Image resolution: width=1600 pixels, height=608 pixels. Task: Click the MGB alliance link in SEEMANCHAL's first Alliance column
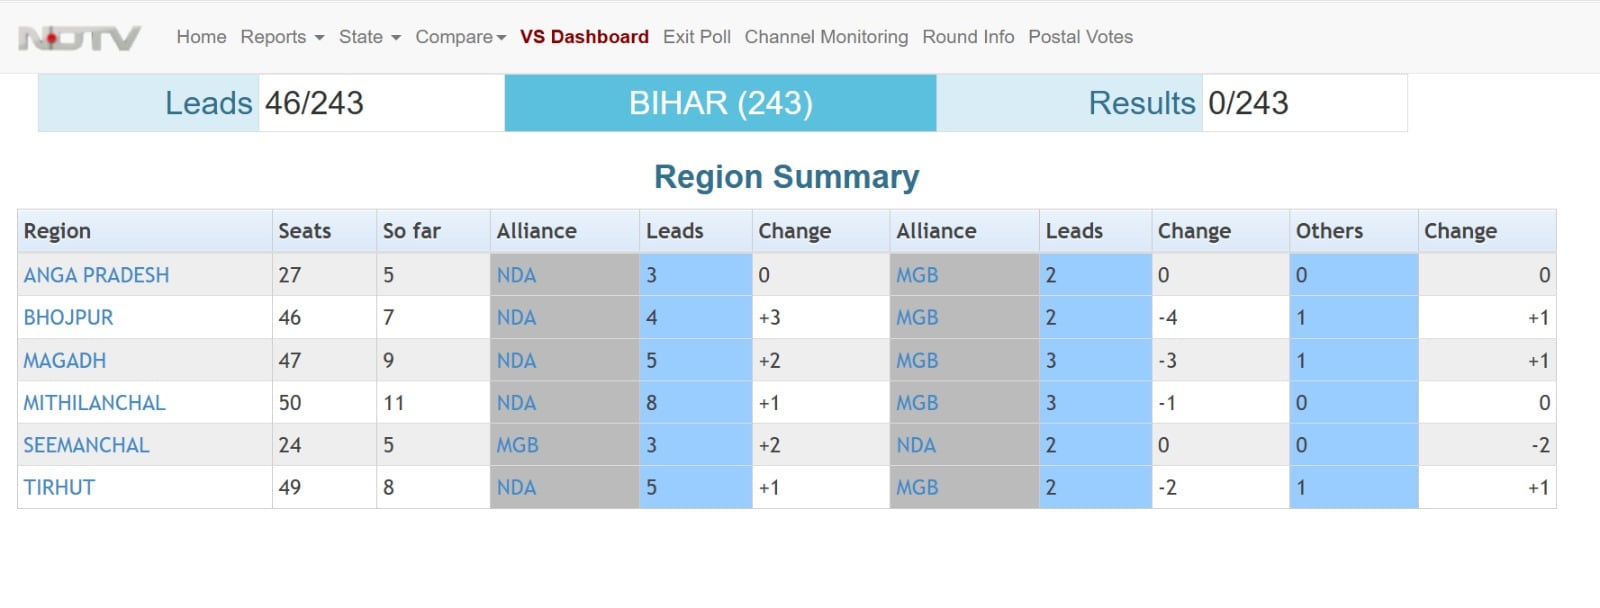517,445
